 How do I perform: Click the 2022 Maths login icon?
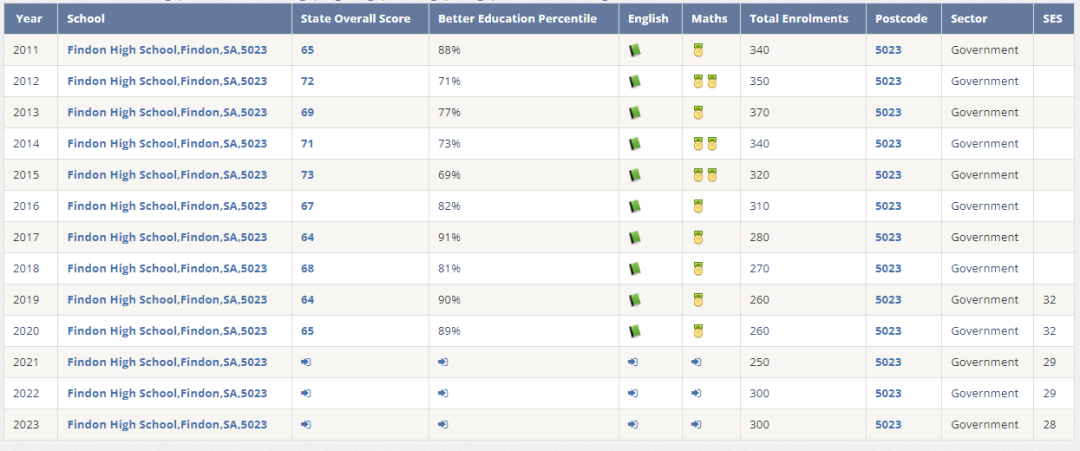(696, 393)
